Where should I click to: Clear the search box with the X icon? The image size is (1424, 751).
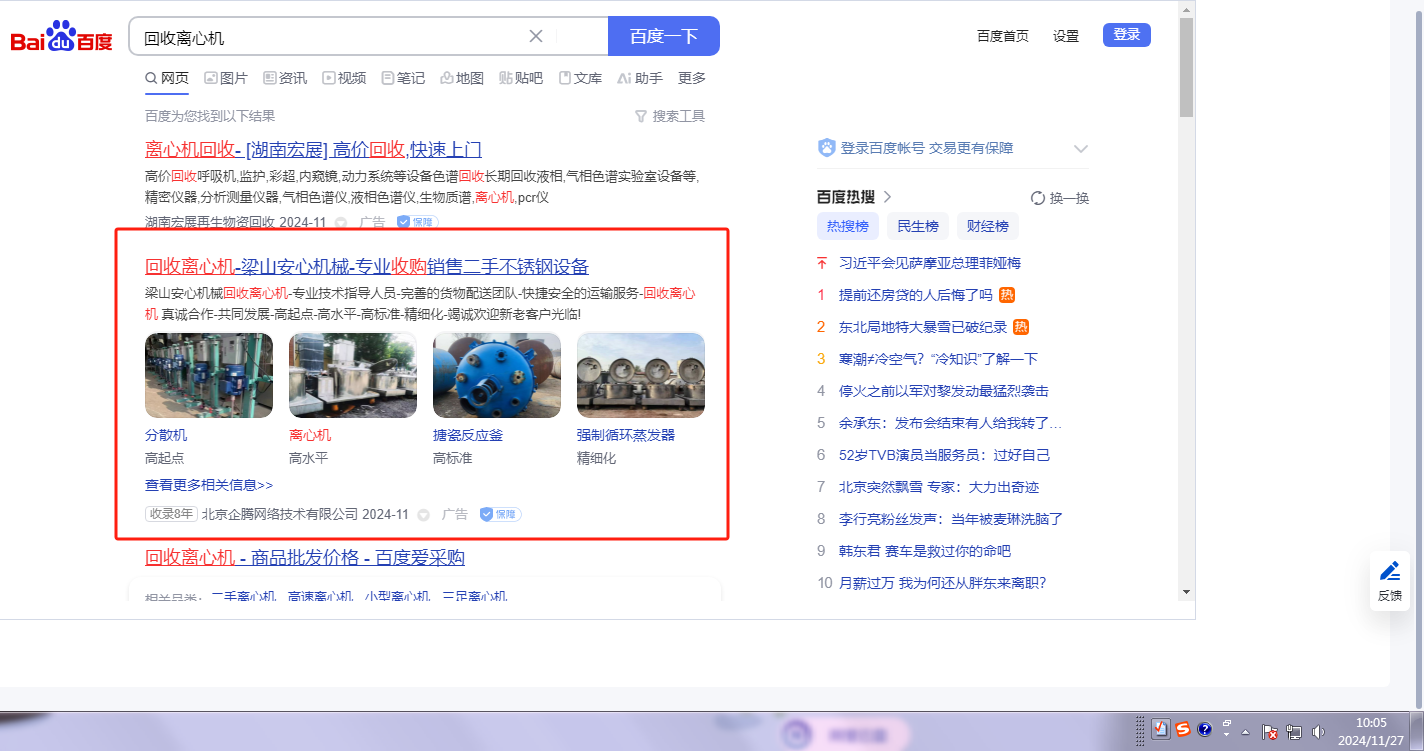536,36
